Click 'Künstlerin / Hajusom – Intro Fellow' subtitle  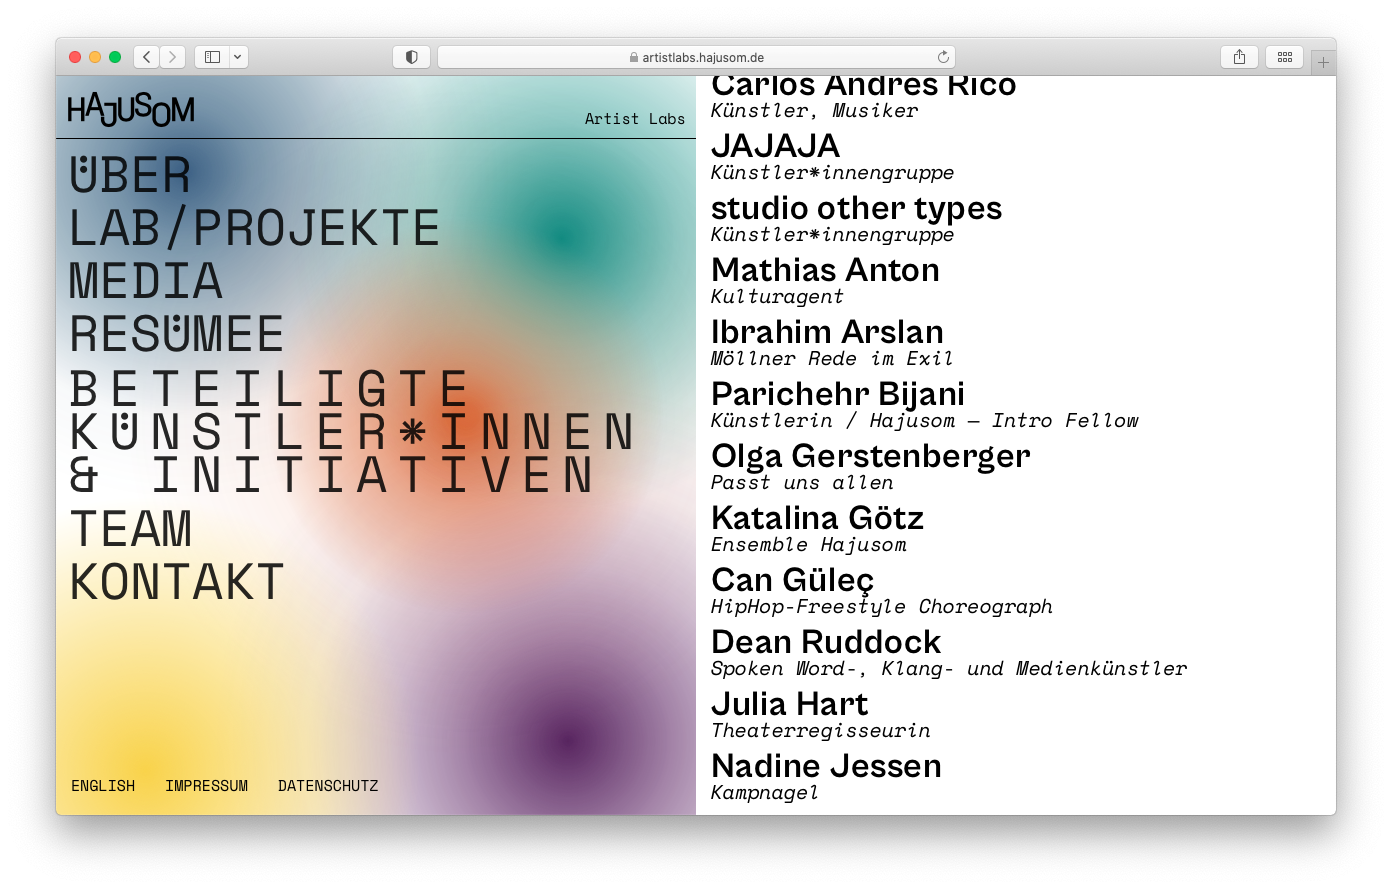[x=925, y=420]
